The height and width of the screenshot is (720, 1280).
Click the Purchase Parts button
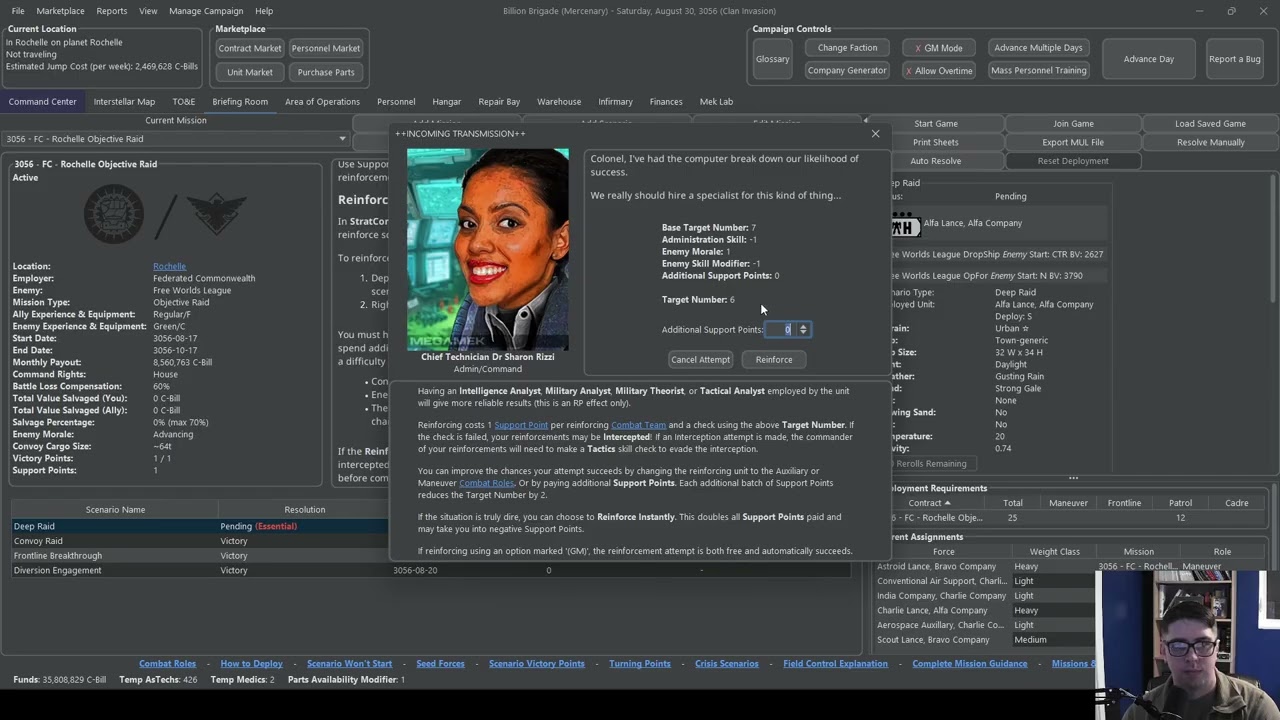[x=326, y=72]
